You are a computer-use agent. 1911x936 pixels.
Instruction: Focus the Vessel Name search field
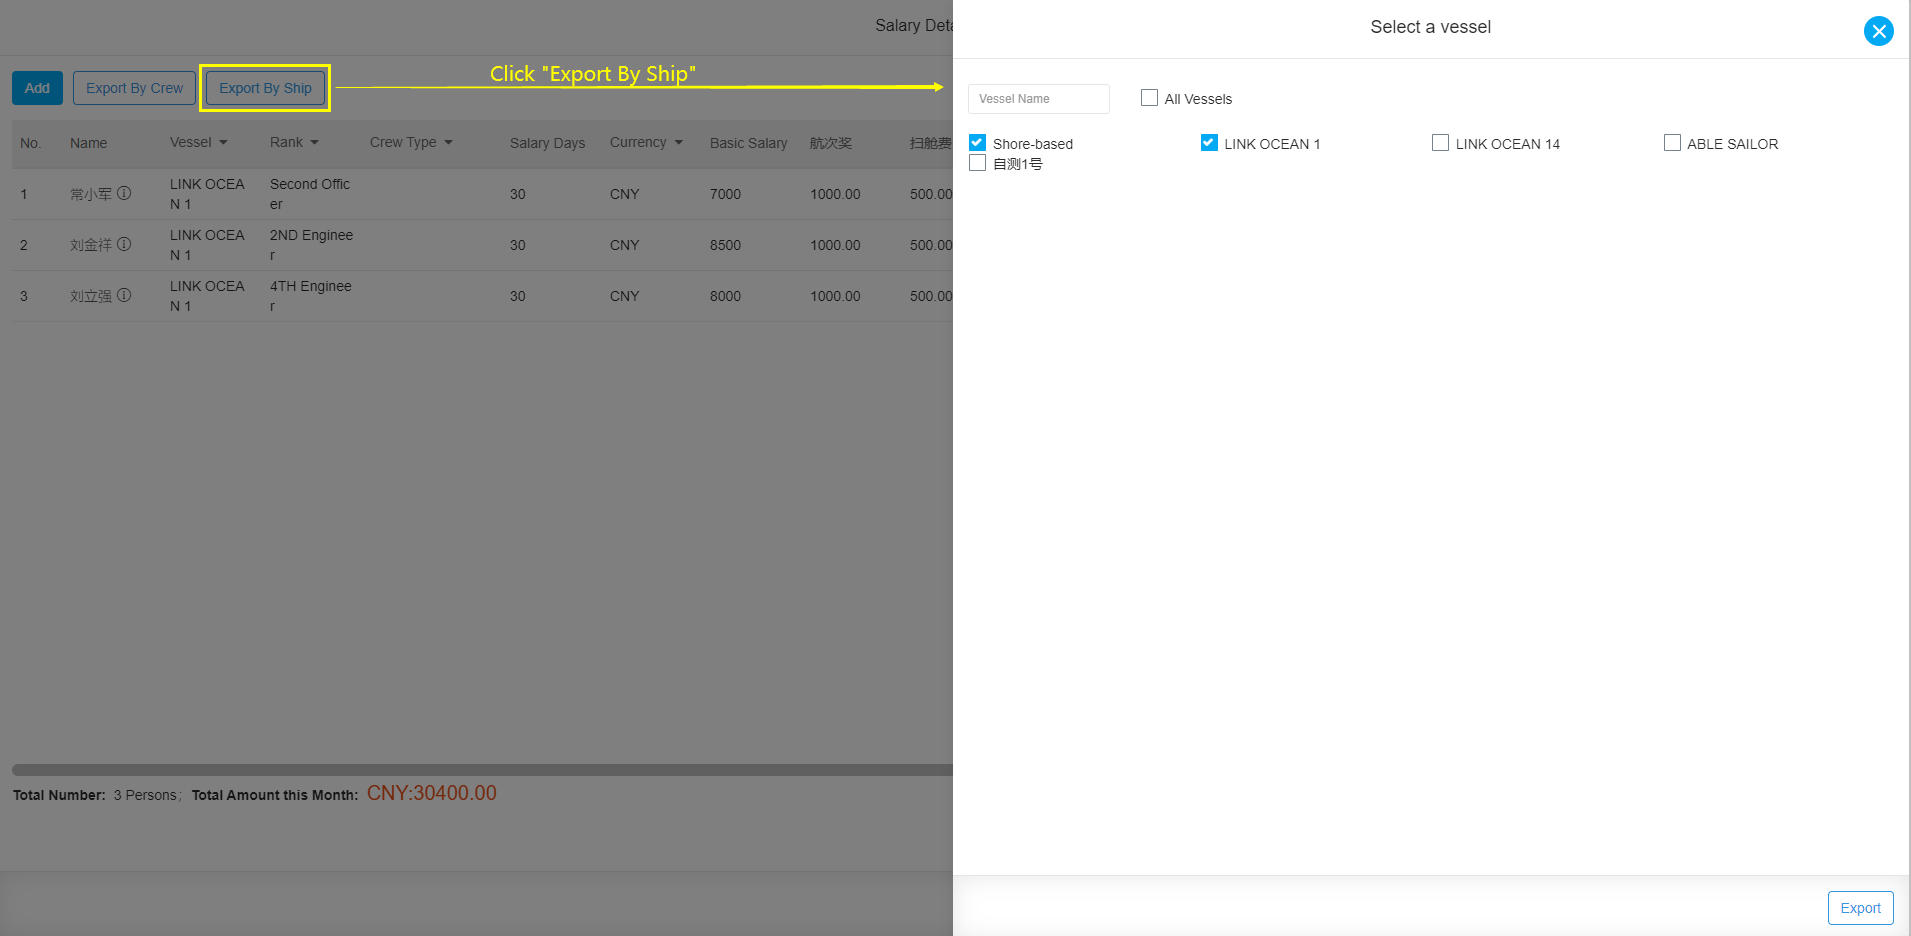coord(1038,99)
